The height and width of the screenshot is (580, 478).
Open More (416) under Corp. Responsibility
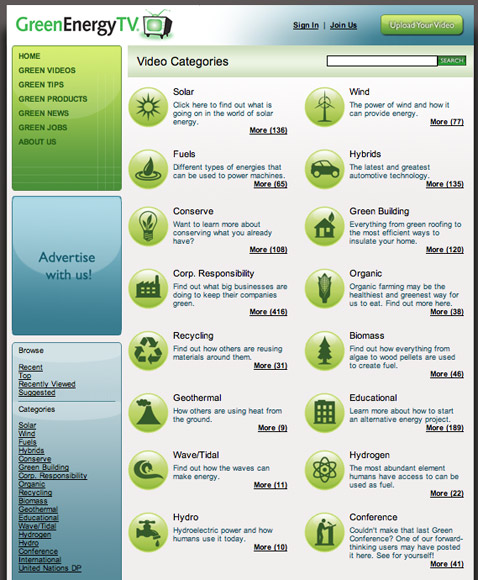click(x=268, y=312)
